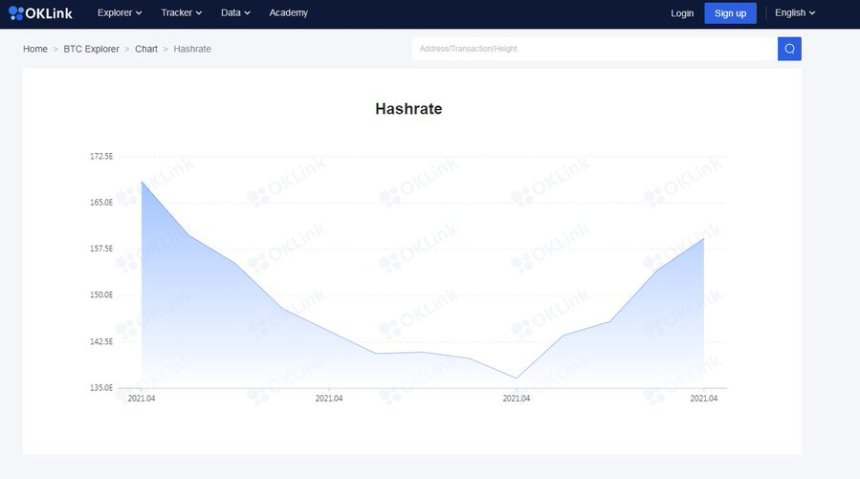Click the final data point of the chart
Viewport: 860px width, 479px height.
[704, 238]
